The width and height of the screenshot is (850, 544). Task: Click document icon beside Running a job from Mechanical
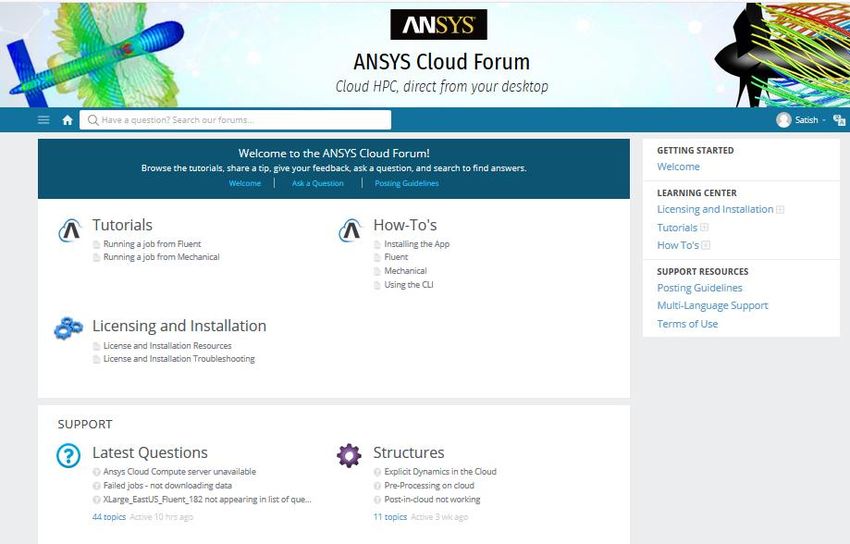coord(96,257)
